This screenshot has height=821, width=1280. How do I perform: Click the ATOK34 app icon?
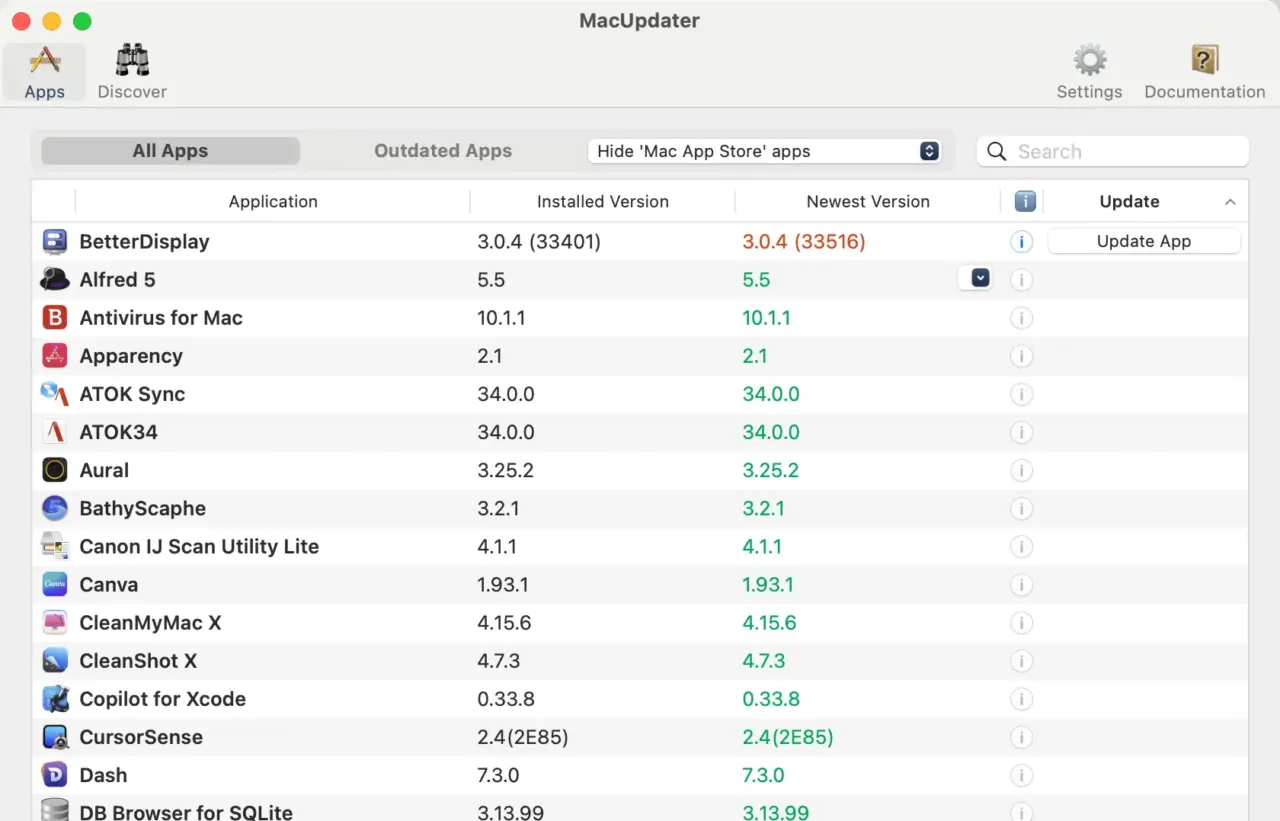click(x=54, y=431)
